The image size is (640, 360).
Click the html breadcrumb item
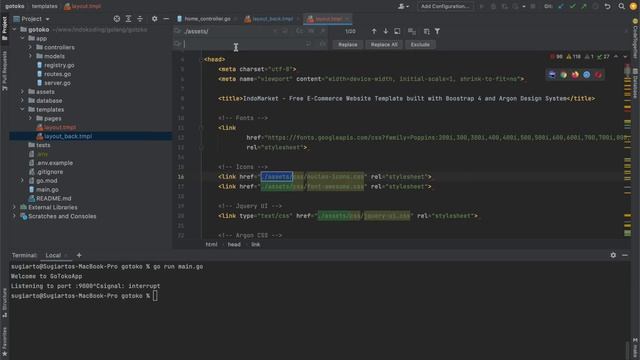coord(211,244)
